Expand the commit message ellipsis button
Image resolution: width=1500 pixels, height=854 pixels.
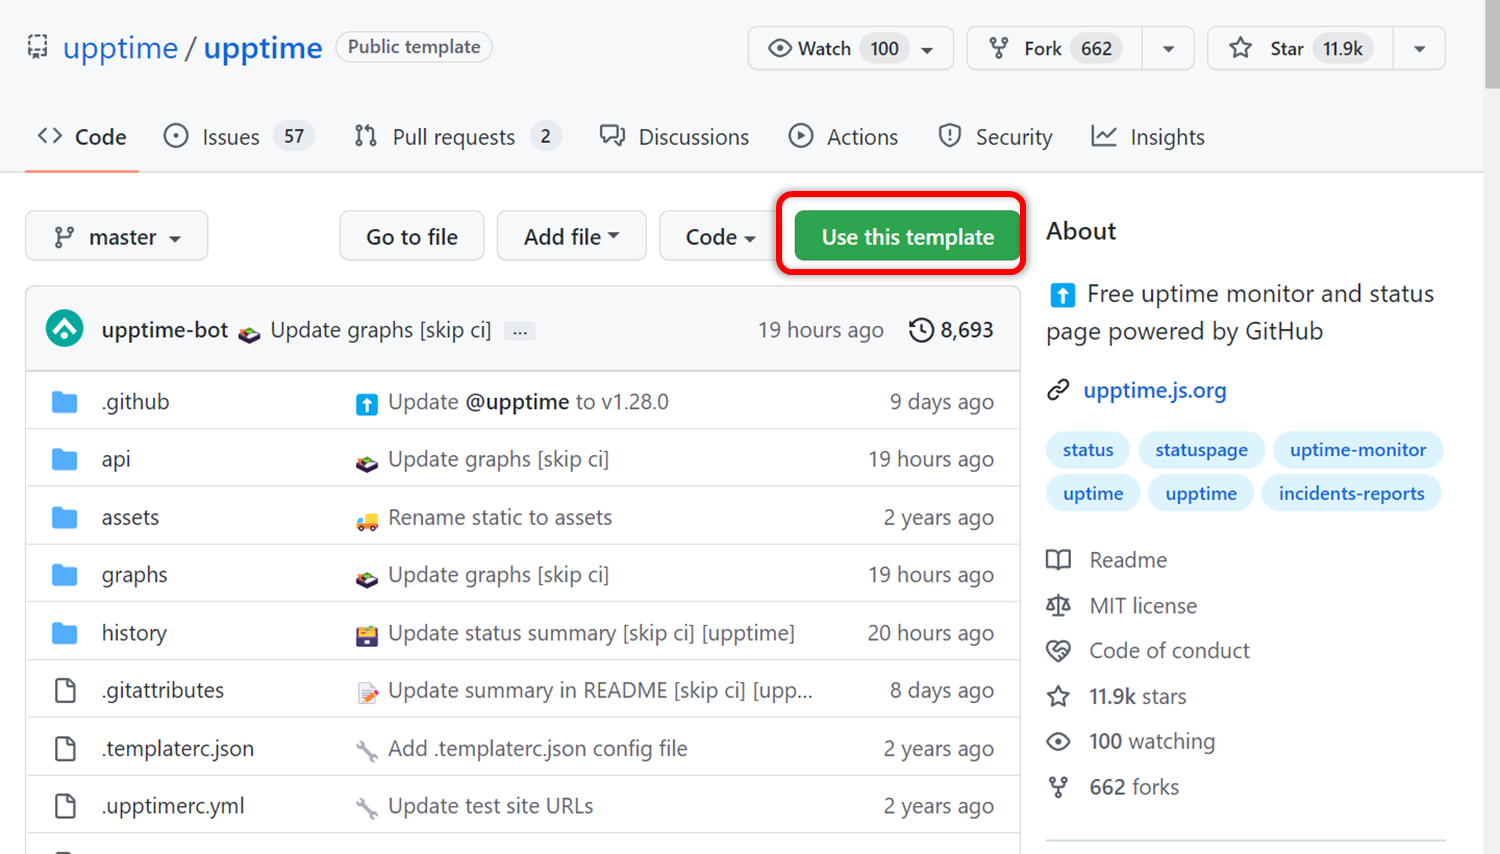point(520,331)
